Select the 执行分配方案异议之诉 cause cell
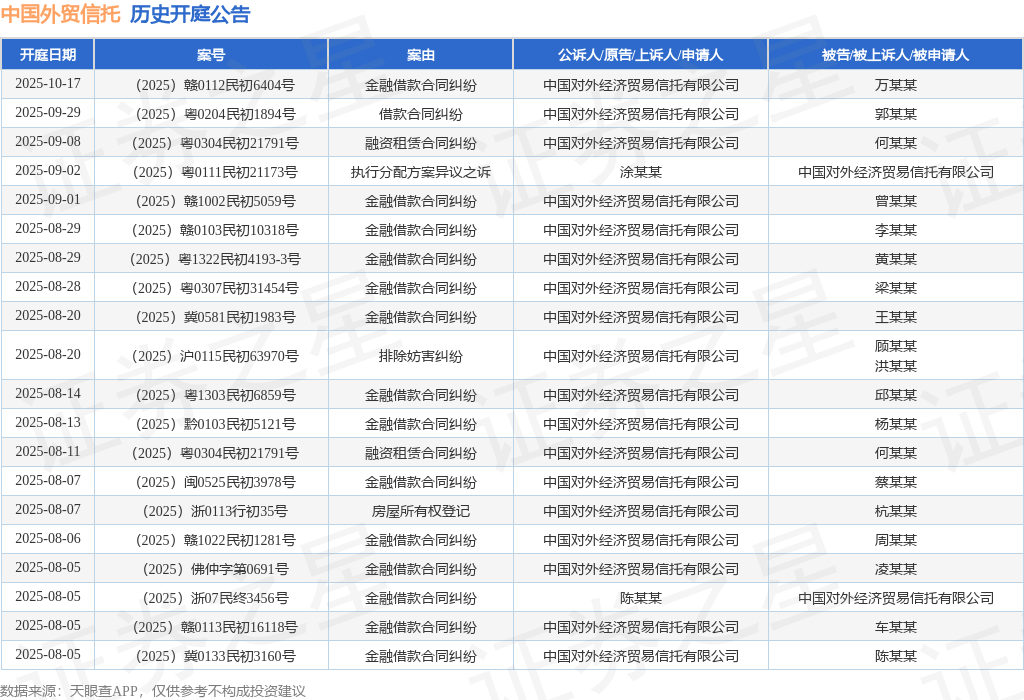The height and width of the screenshot is (700, 1024). point(421,172)
